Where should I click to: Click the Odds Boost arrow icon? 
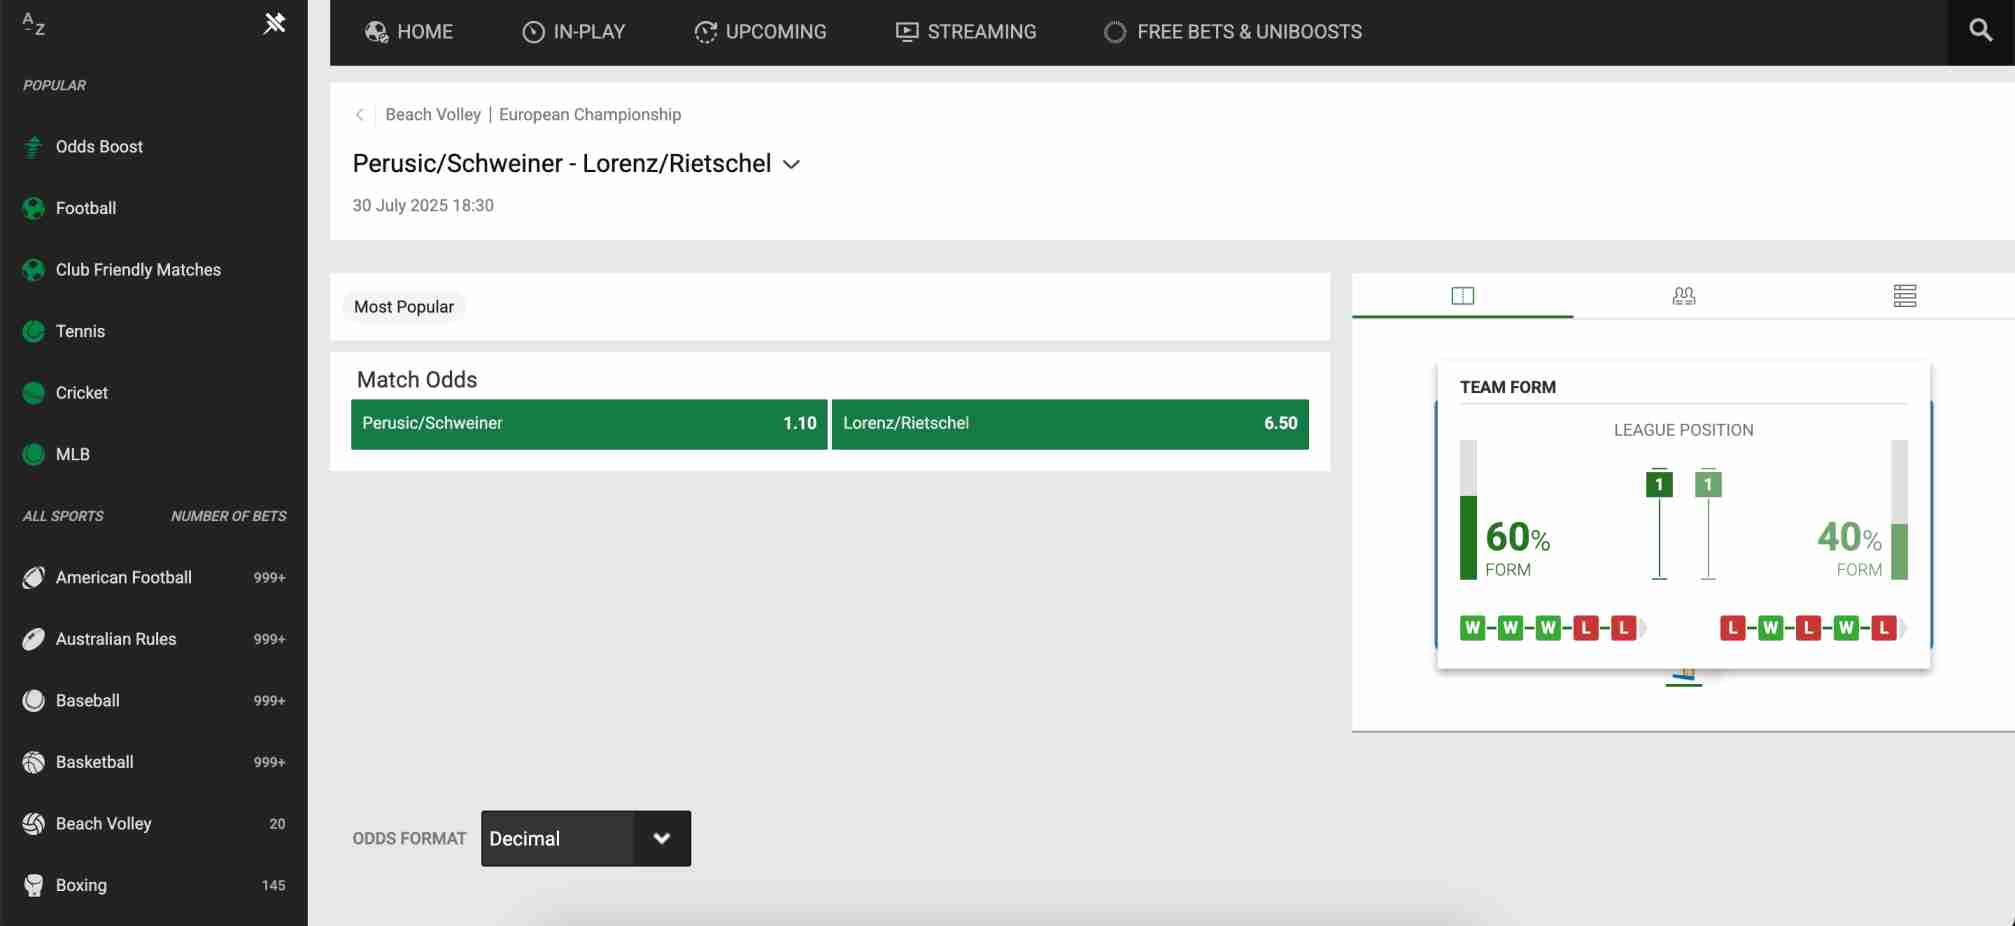click(x=33, y=147)
